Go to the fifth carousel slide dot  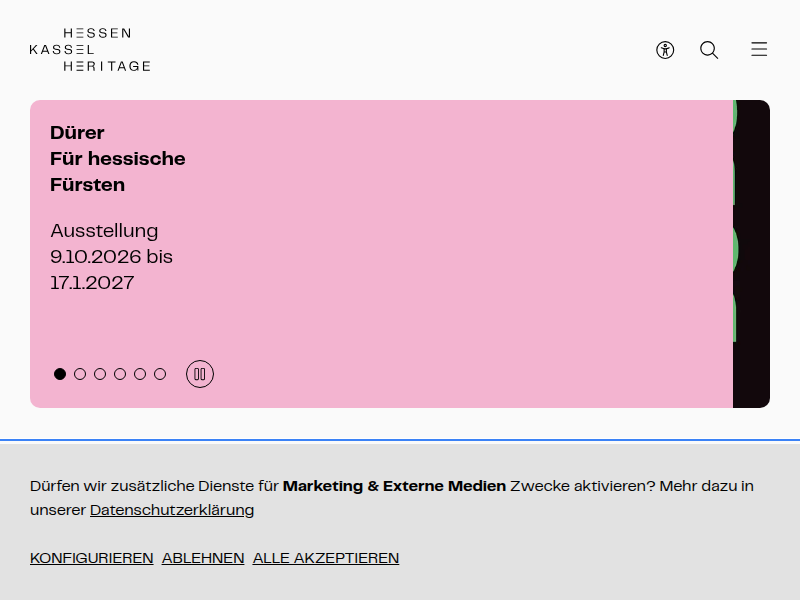point(140,374)
